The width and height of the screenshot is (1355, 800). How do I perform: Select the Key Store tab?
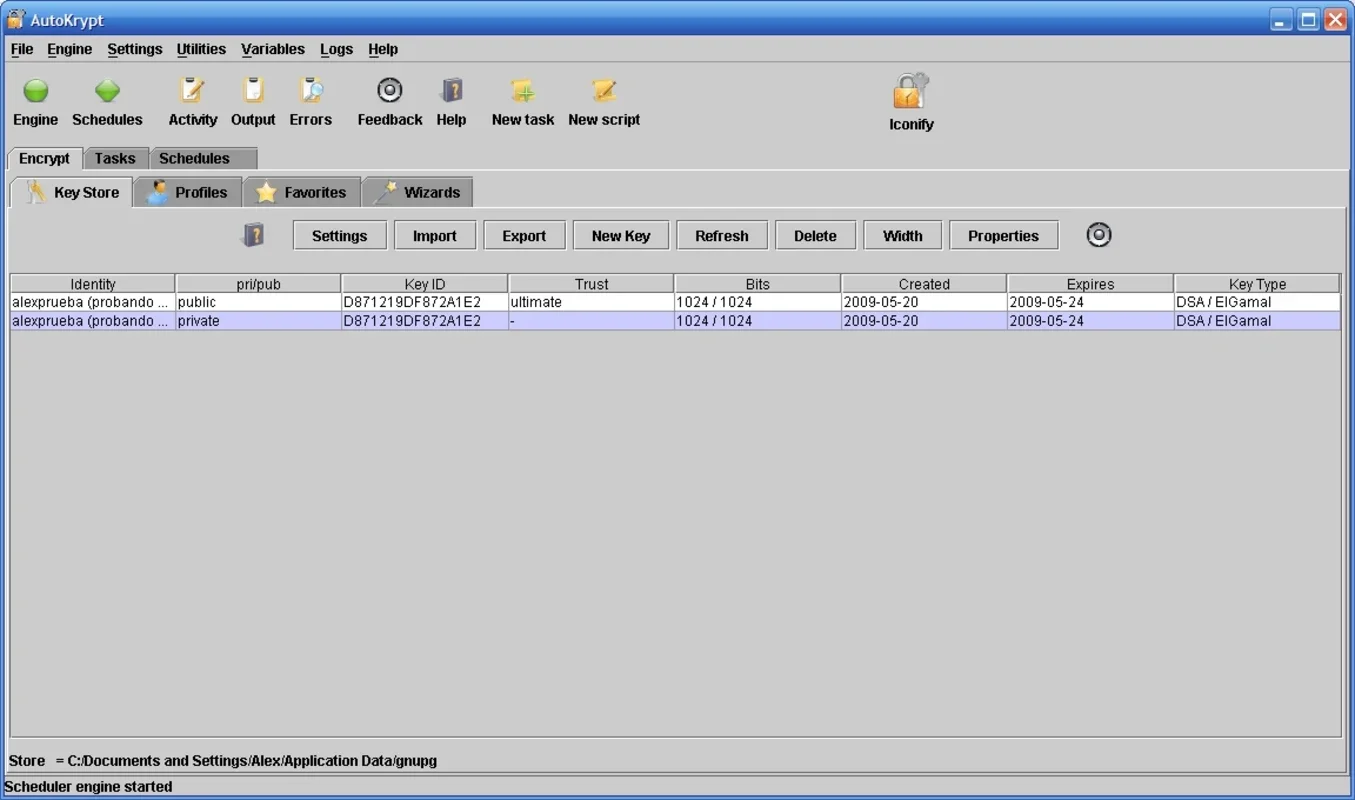71,192
